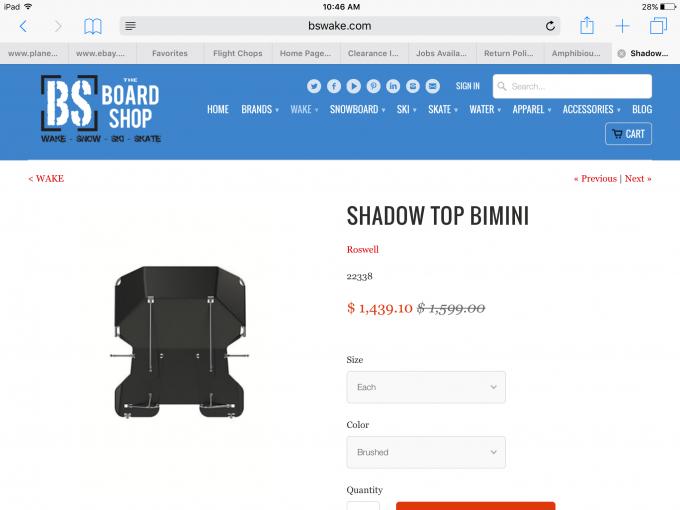Open the Safari bookmarks book icon
Viewport: 680px width, 510px height.
(92, 26)
